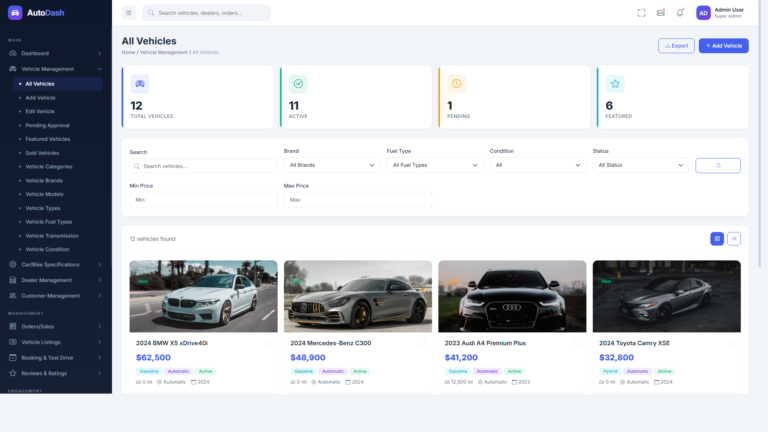Open the messages envelope icon

[661, 13]
